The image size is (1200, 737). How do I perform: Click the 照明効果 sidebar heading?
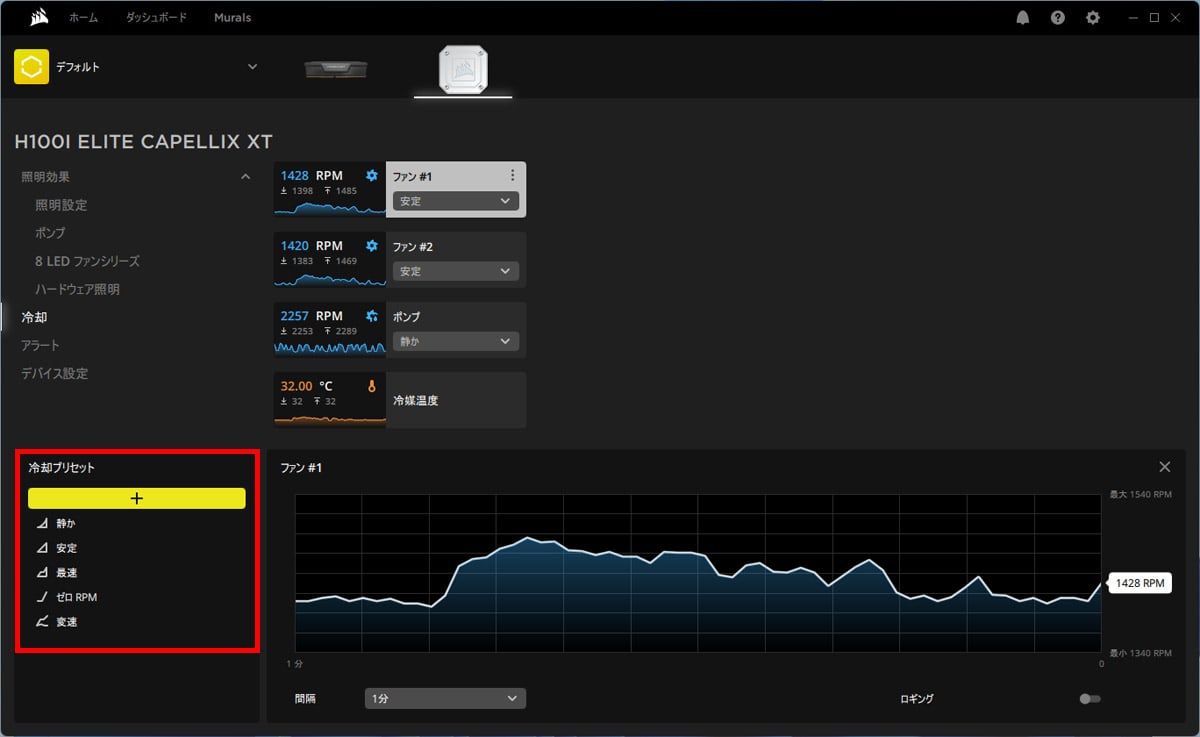pos(46,177)
